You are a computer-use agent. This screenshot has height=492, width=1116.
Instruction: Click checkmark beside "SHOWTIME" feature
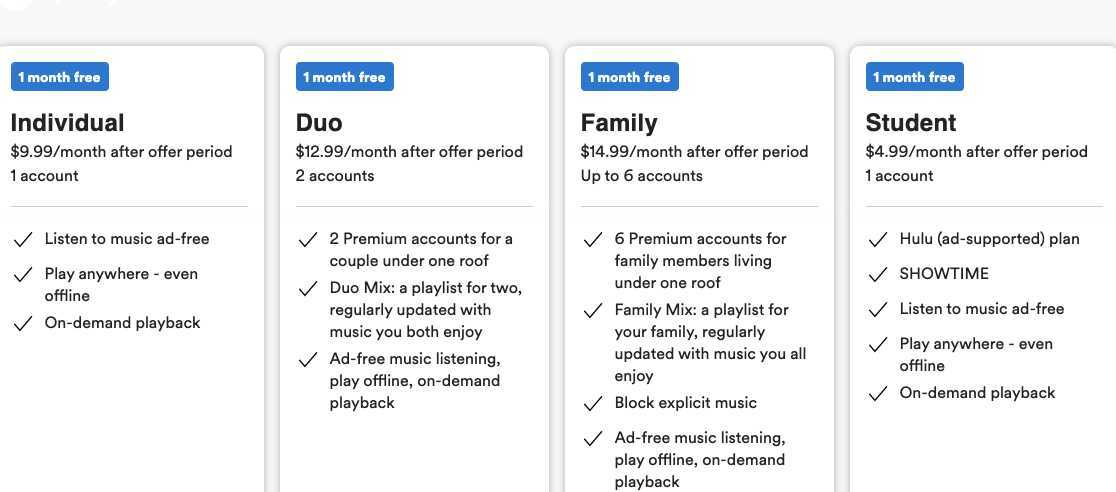point(878,274)
